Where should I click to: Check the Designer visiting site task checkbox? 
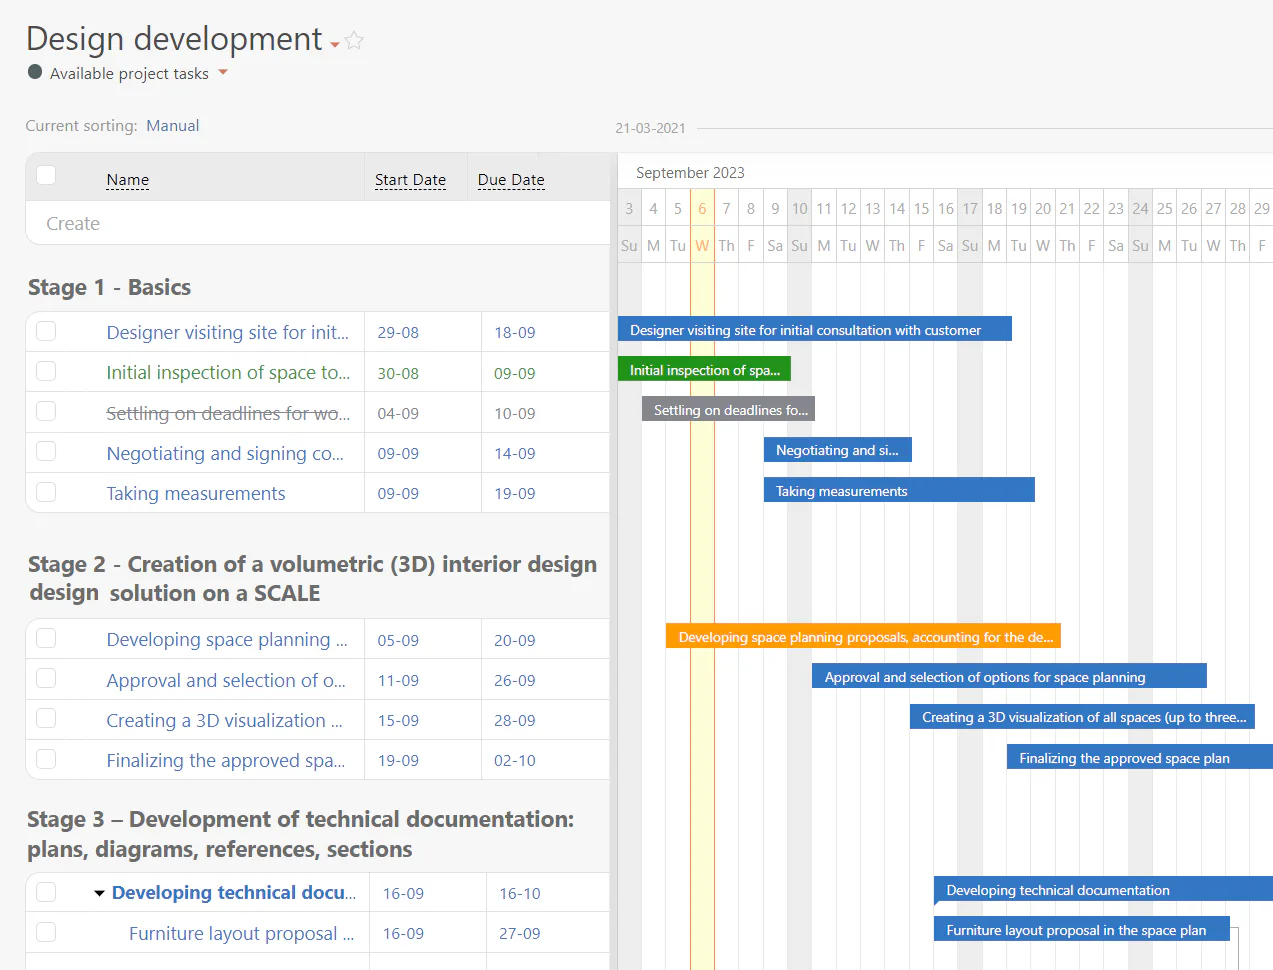46,331
